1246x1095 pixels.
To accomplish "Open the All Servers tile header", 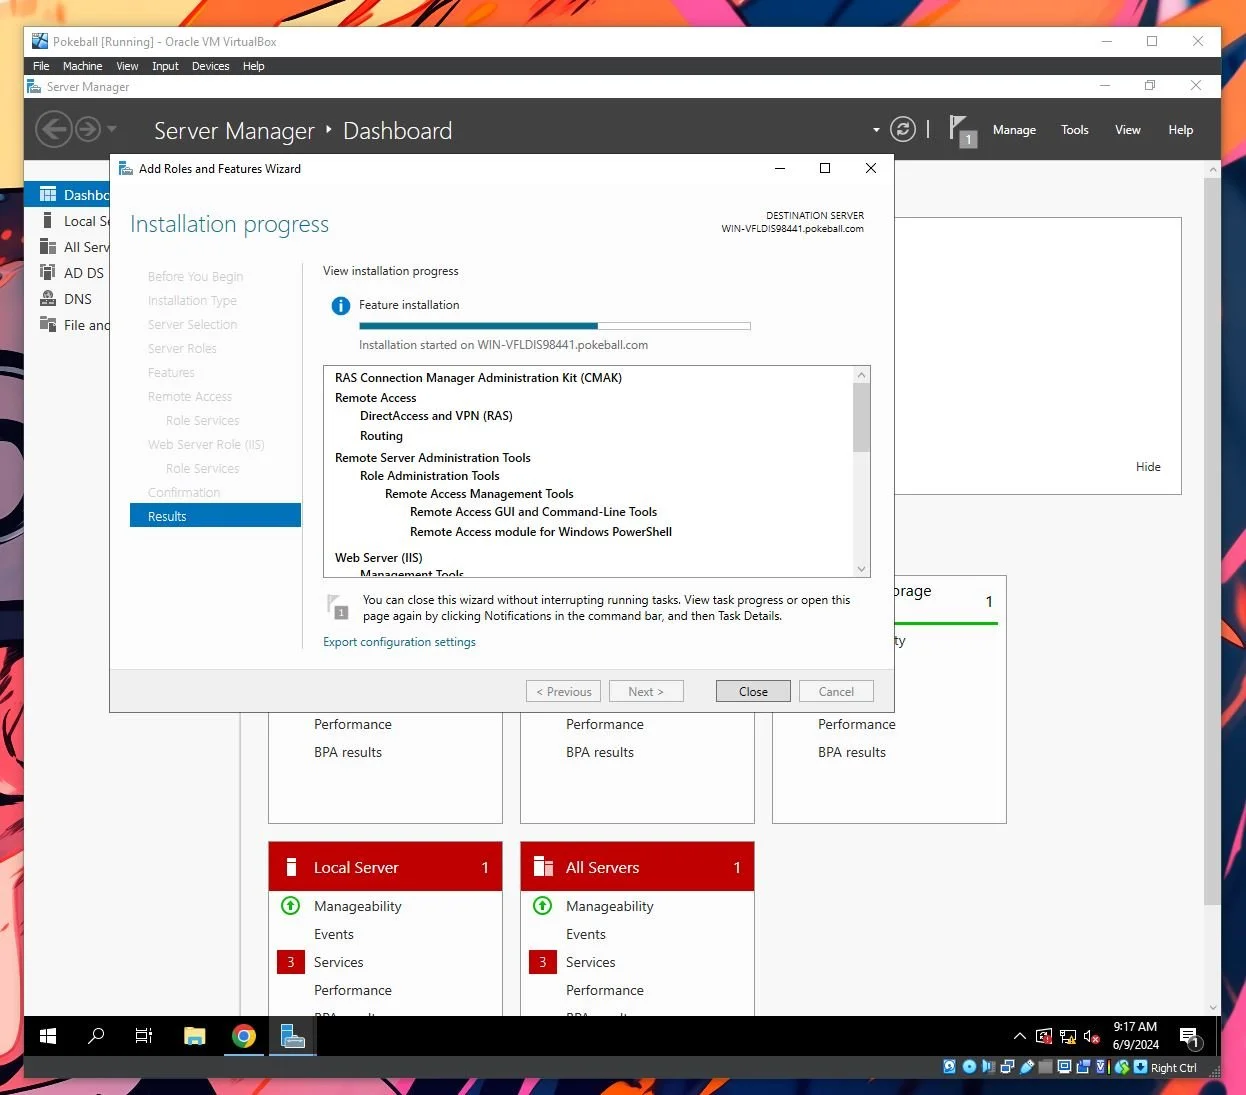I will point(637,867).
